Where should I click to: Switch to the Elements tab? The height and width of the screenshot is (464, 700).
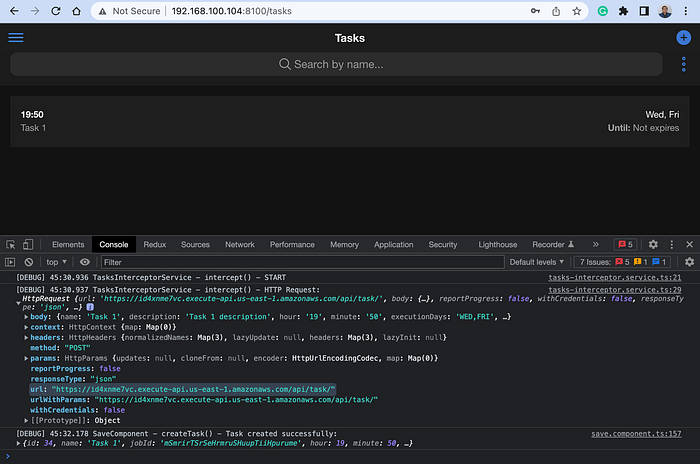(x=68, y=245)
